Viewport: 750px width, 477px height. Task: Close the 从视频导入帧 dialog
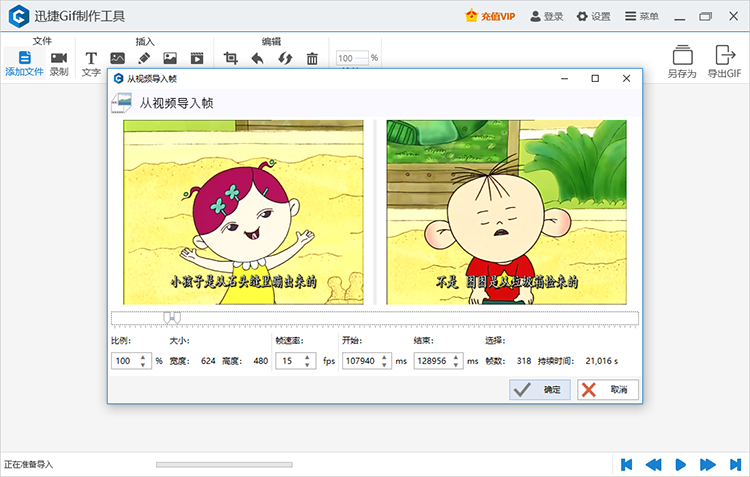626,78
